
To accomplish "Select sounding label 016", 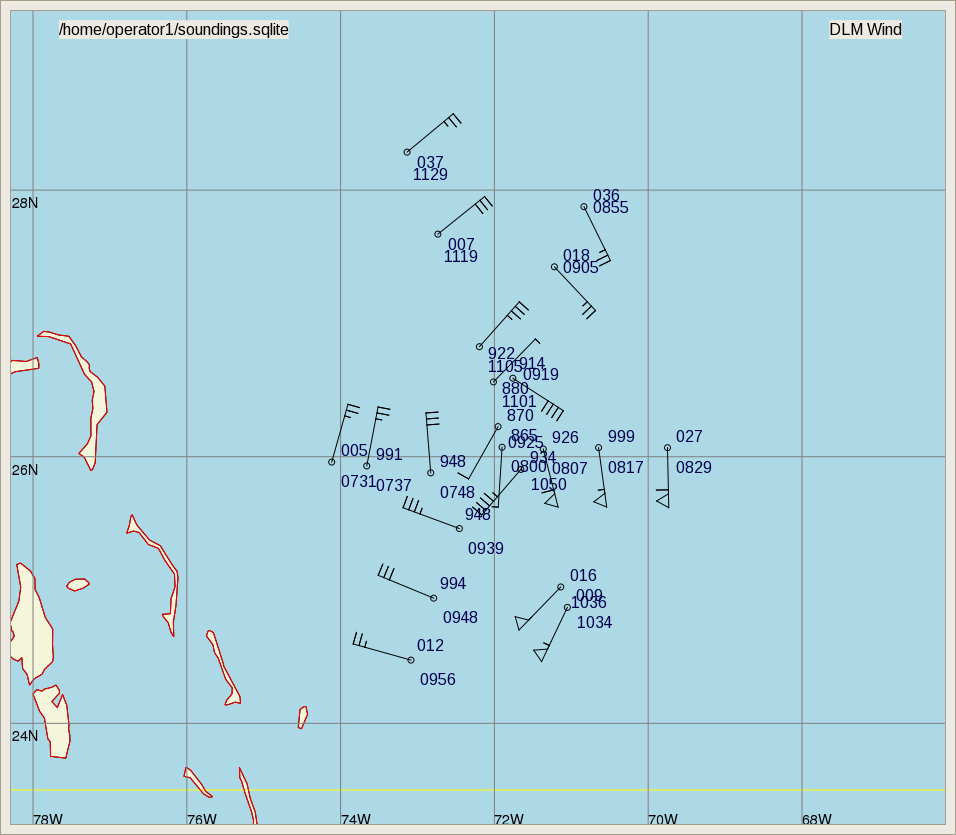I will [583, 575].
